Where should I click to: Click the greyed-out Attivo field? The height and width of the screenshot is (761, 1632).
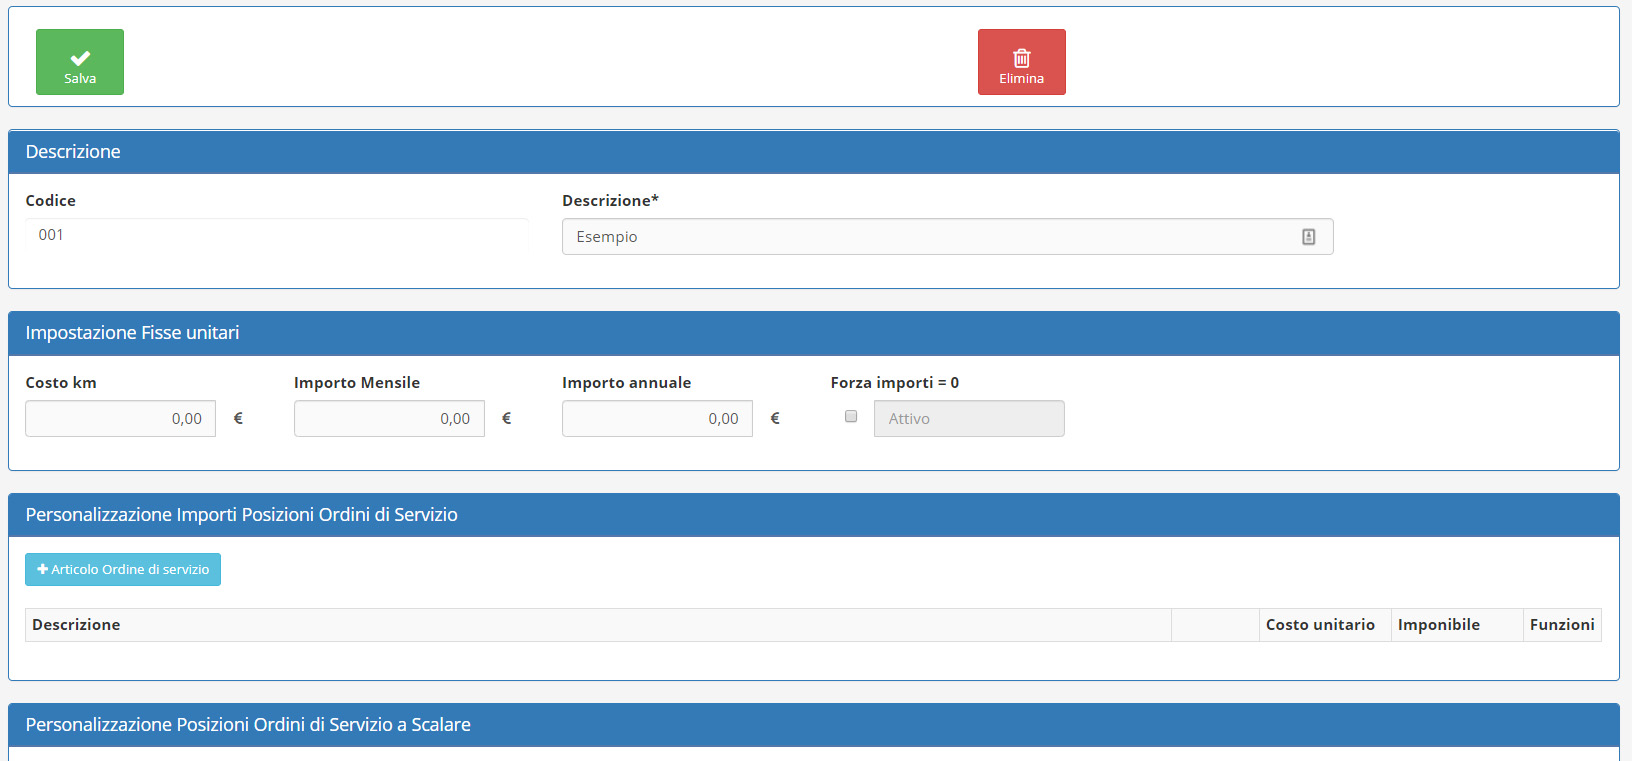[x=968, y=419]
